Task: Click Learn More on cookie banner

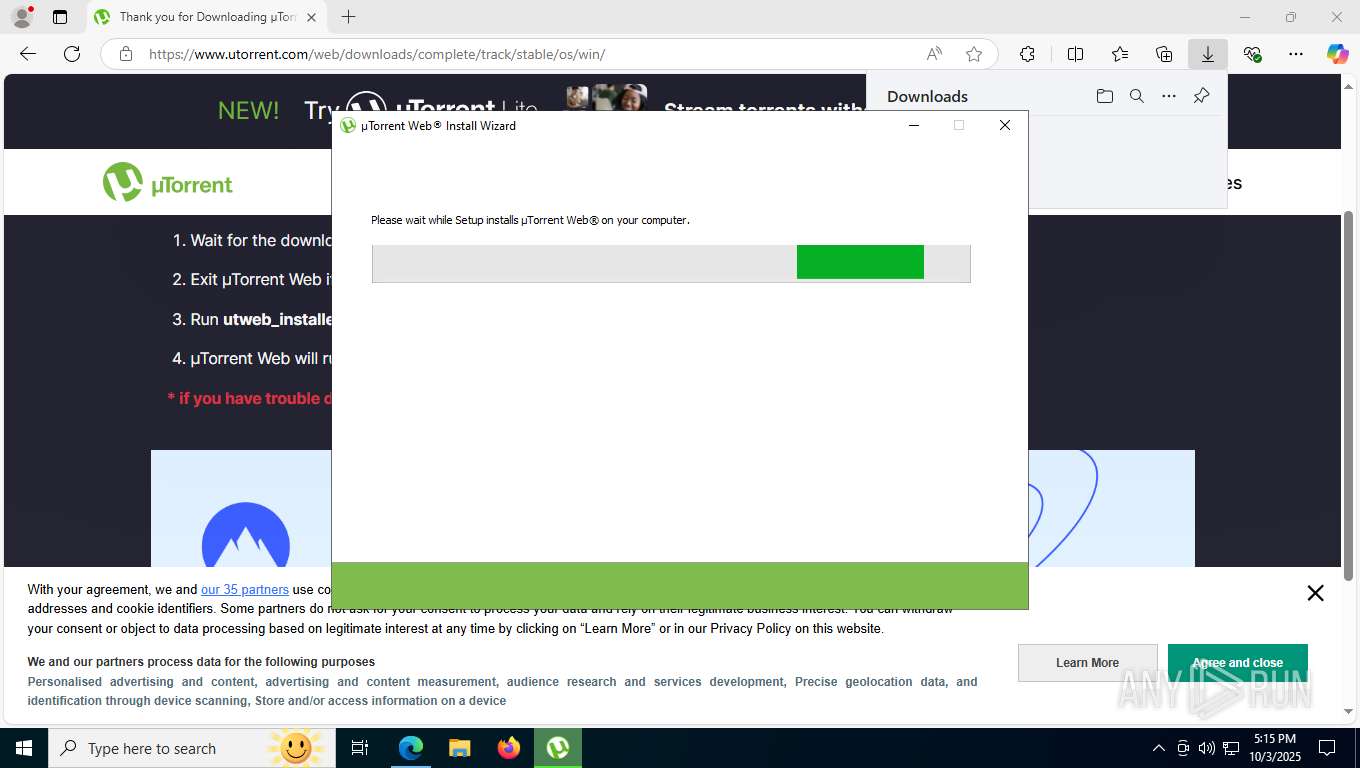Action: point(1087,663)
